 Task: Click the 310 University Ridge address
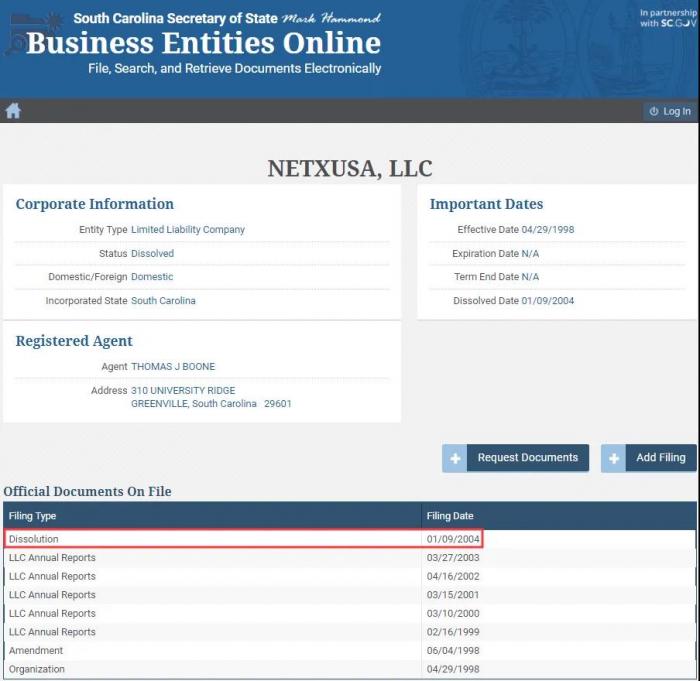point(183,390)
